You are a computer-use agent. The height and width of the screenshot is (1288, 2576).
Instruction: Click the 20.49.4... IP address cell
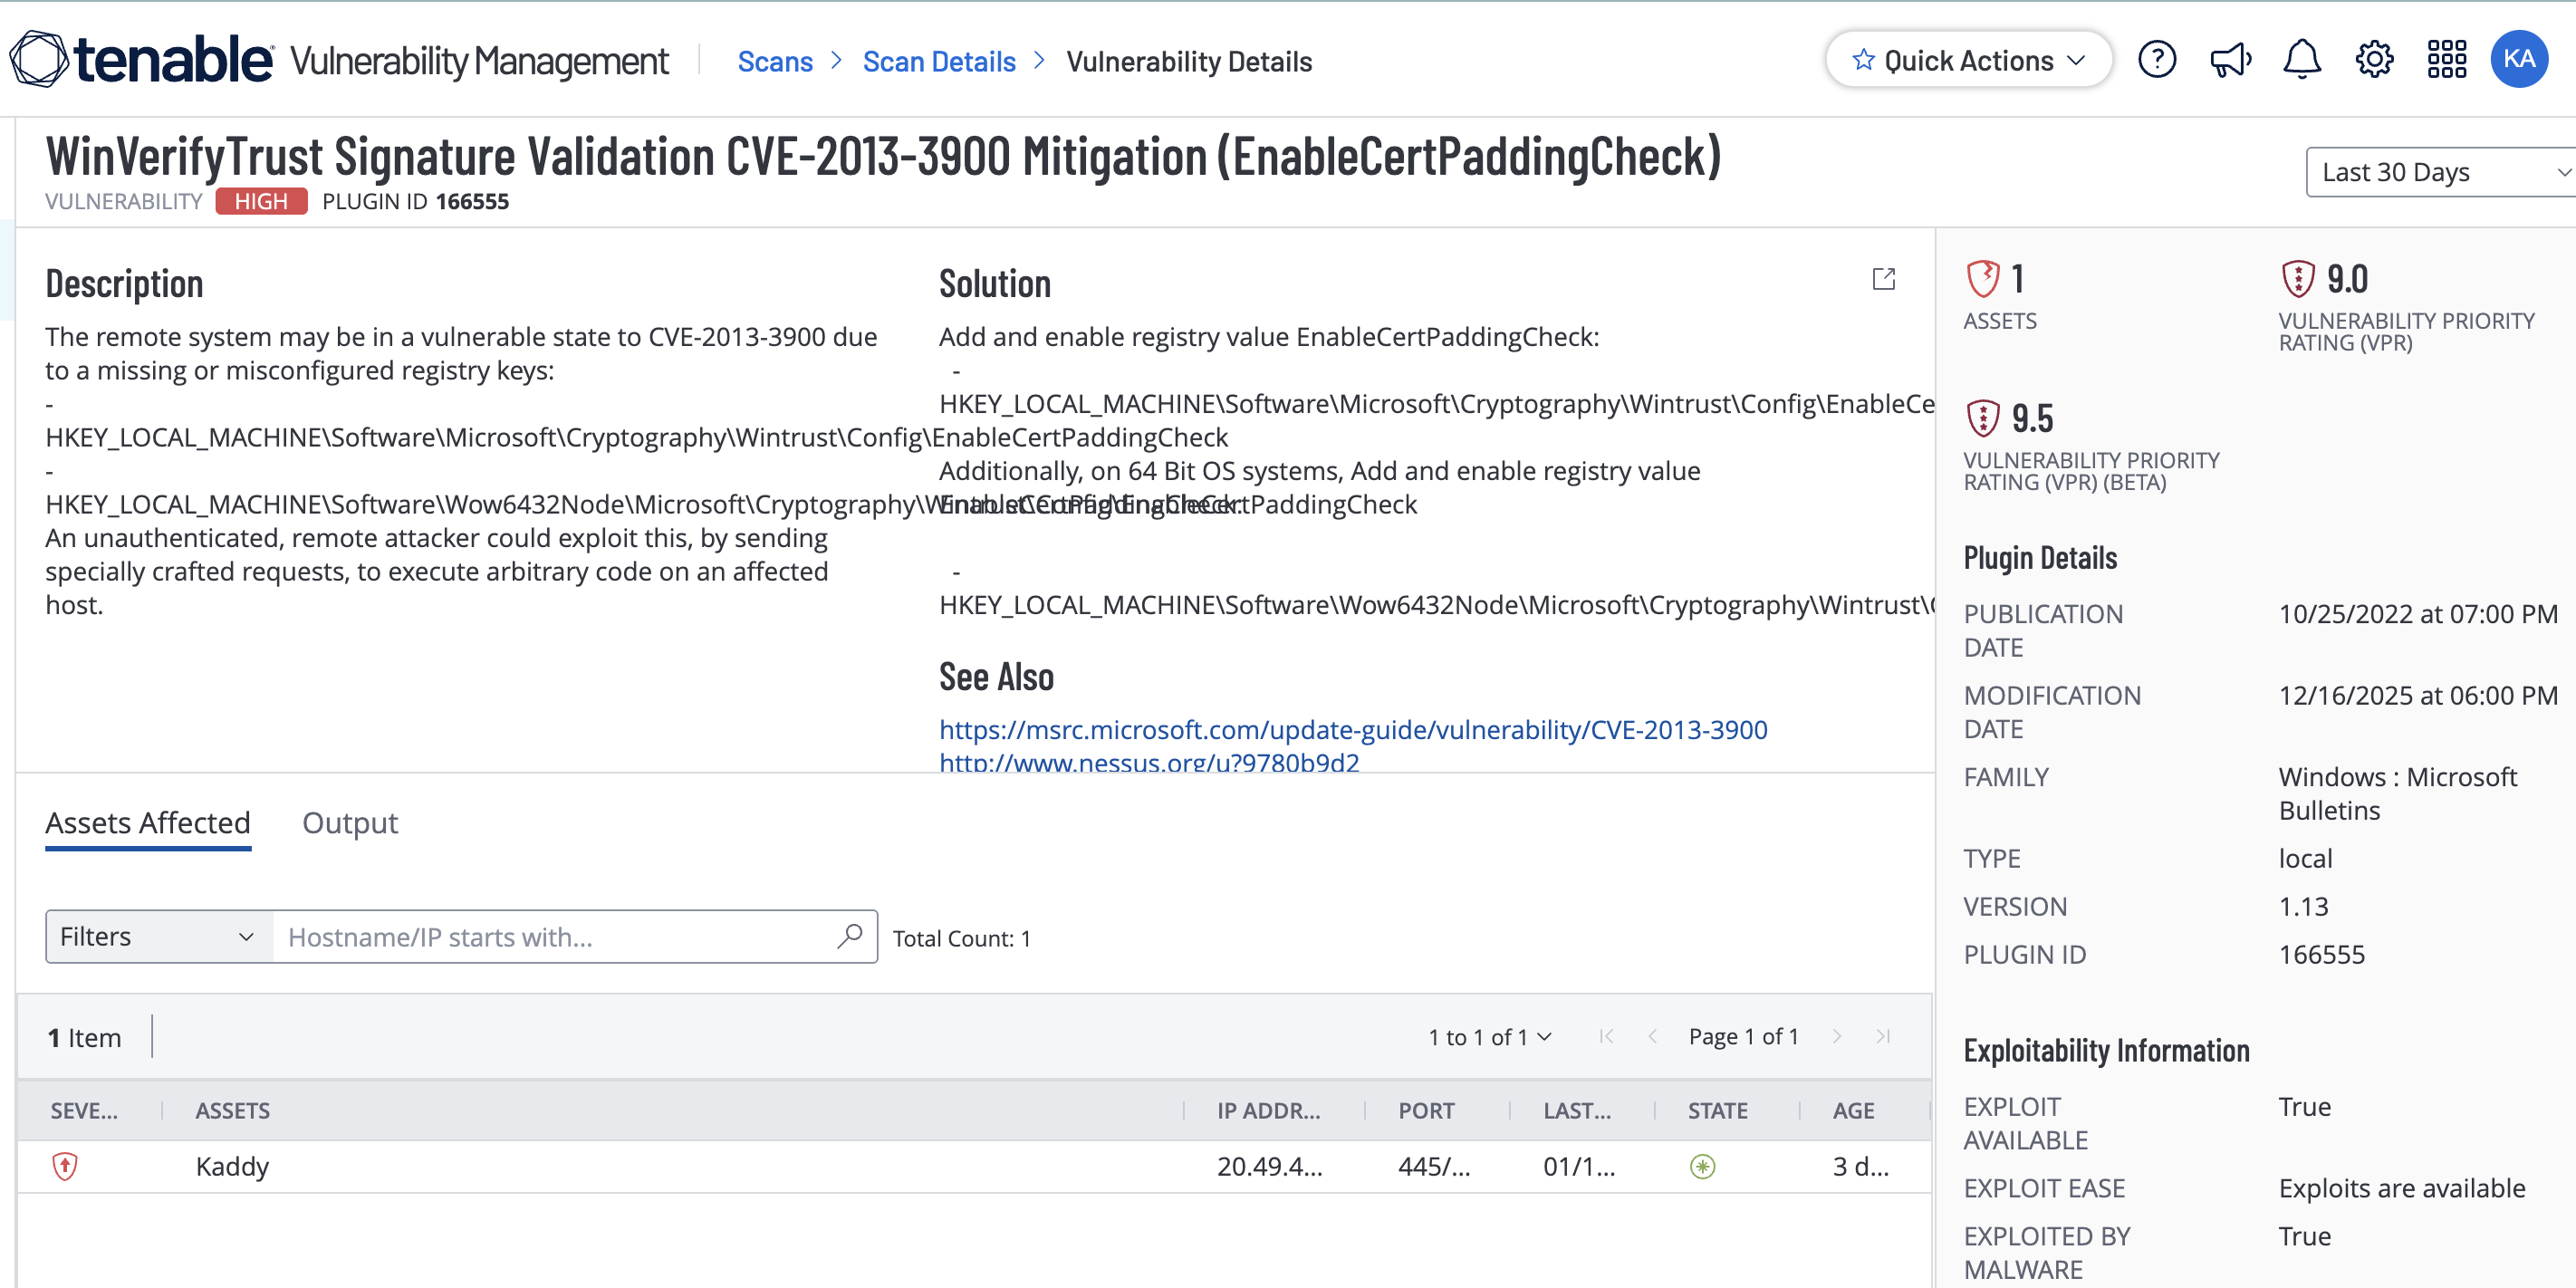[1269, 1166]
